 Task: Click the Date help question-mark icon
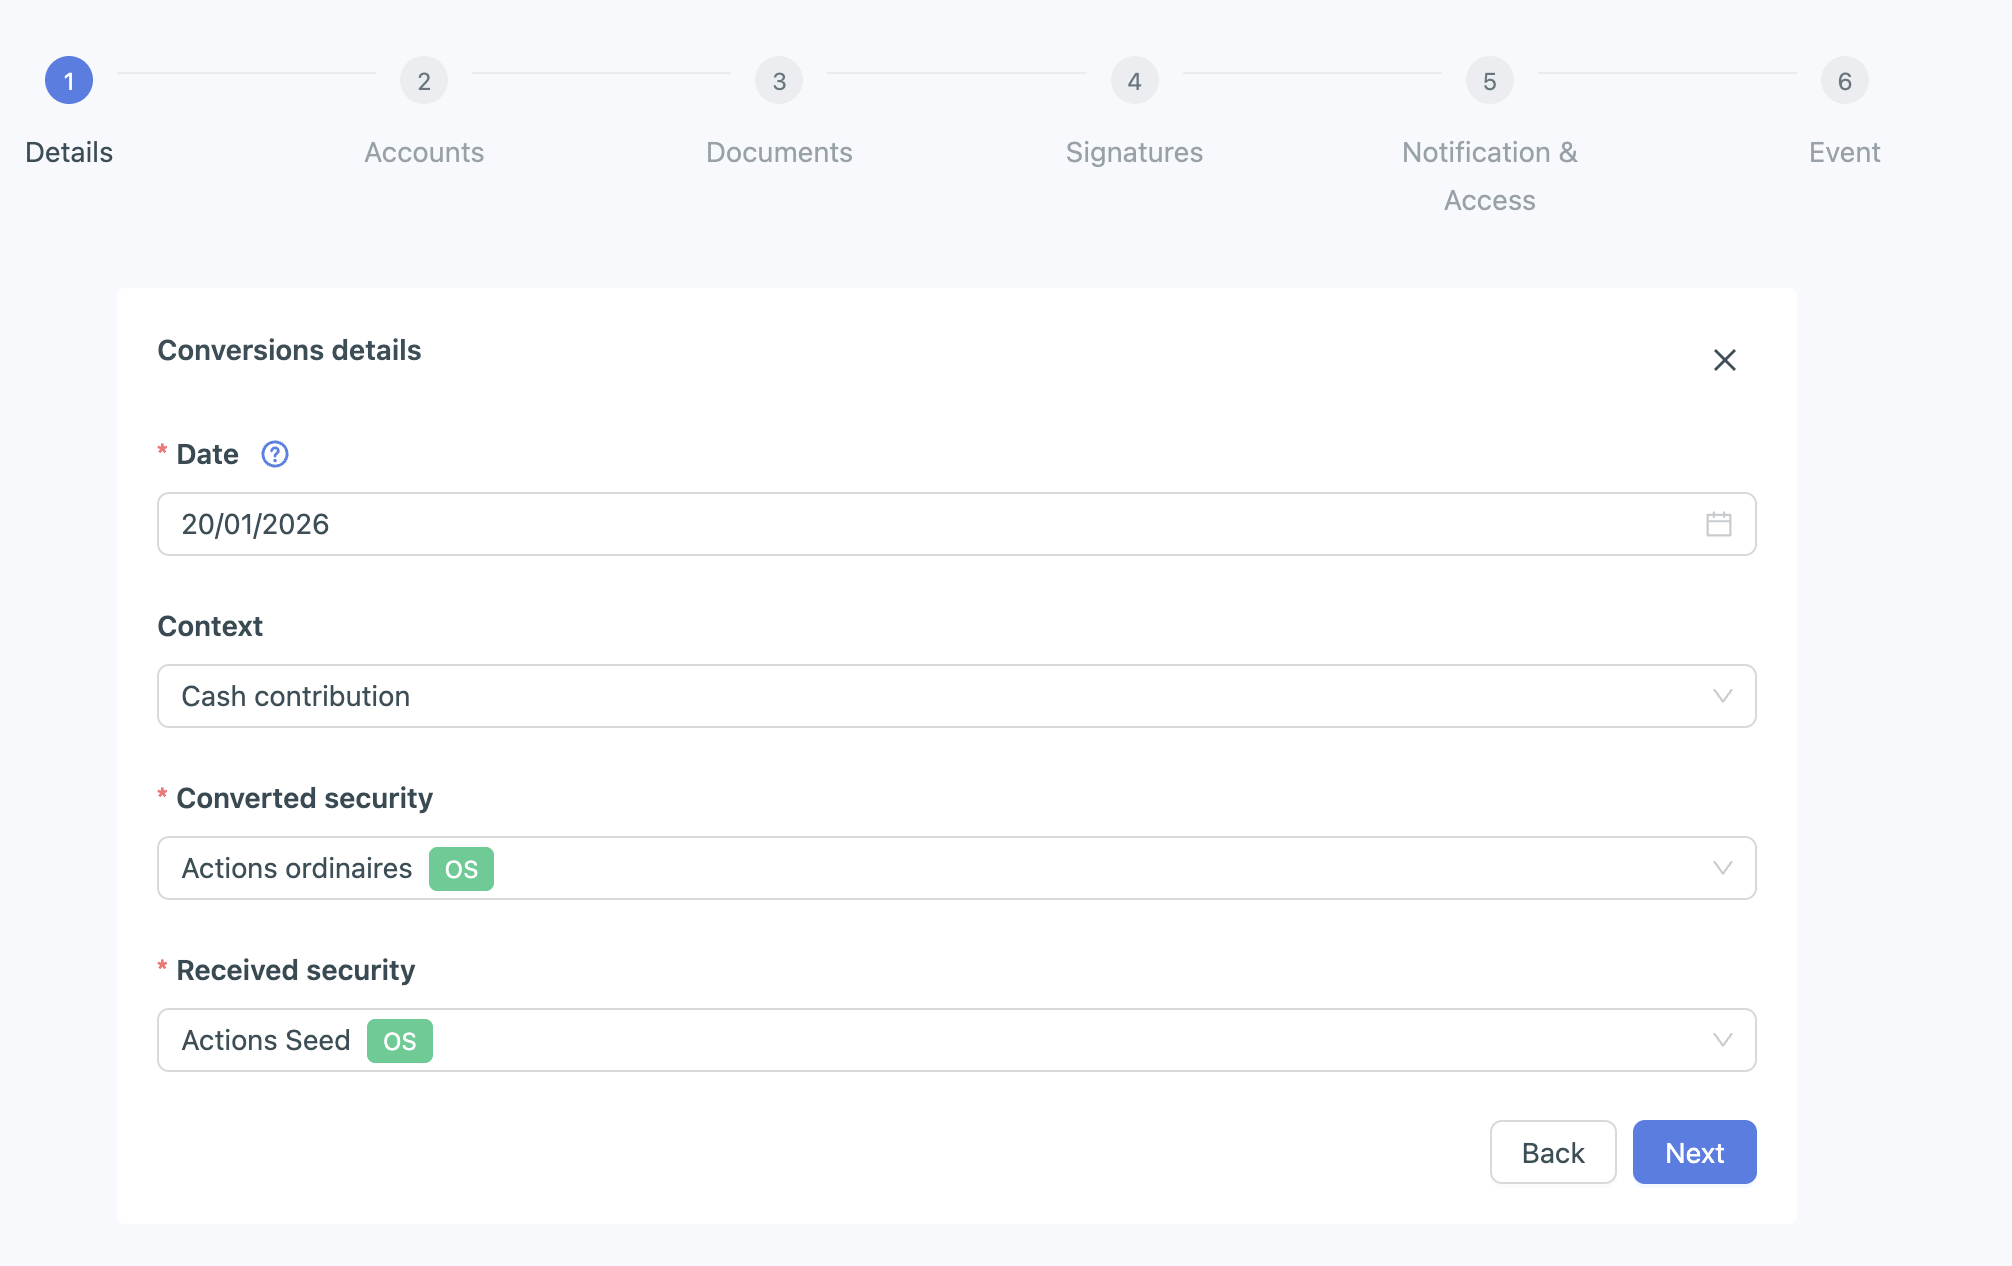coord(275,454)
